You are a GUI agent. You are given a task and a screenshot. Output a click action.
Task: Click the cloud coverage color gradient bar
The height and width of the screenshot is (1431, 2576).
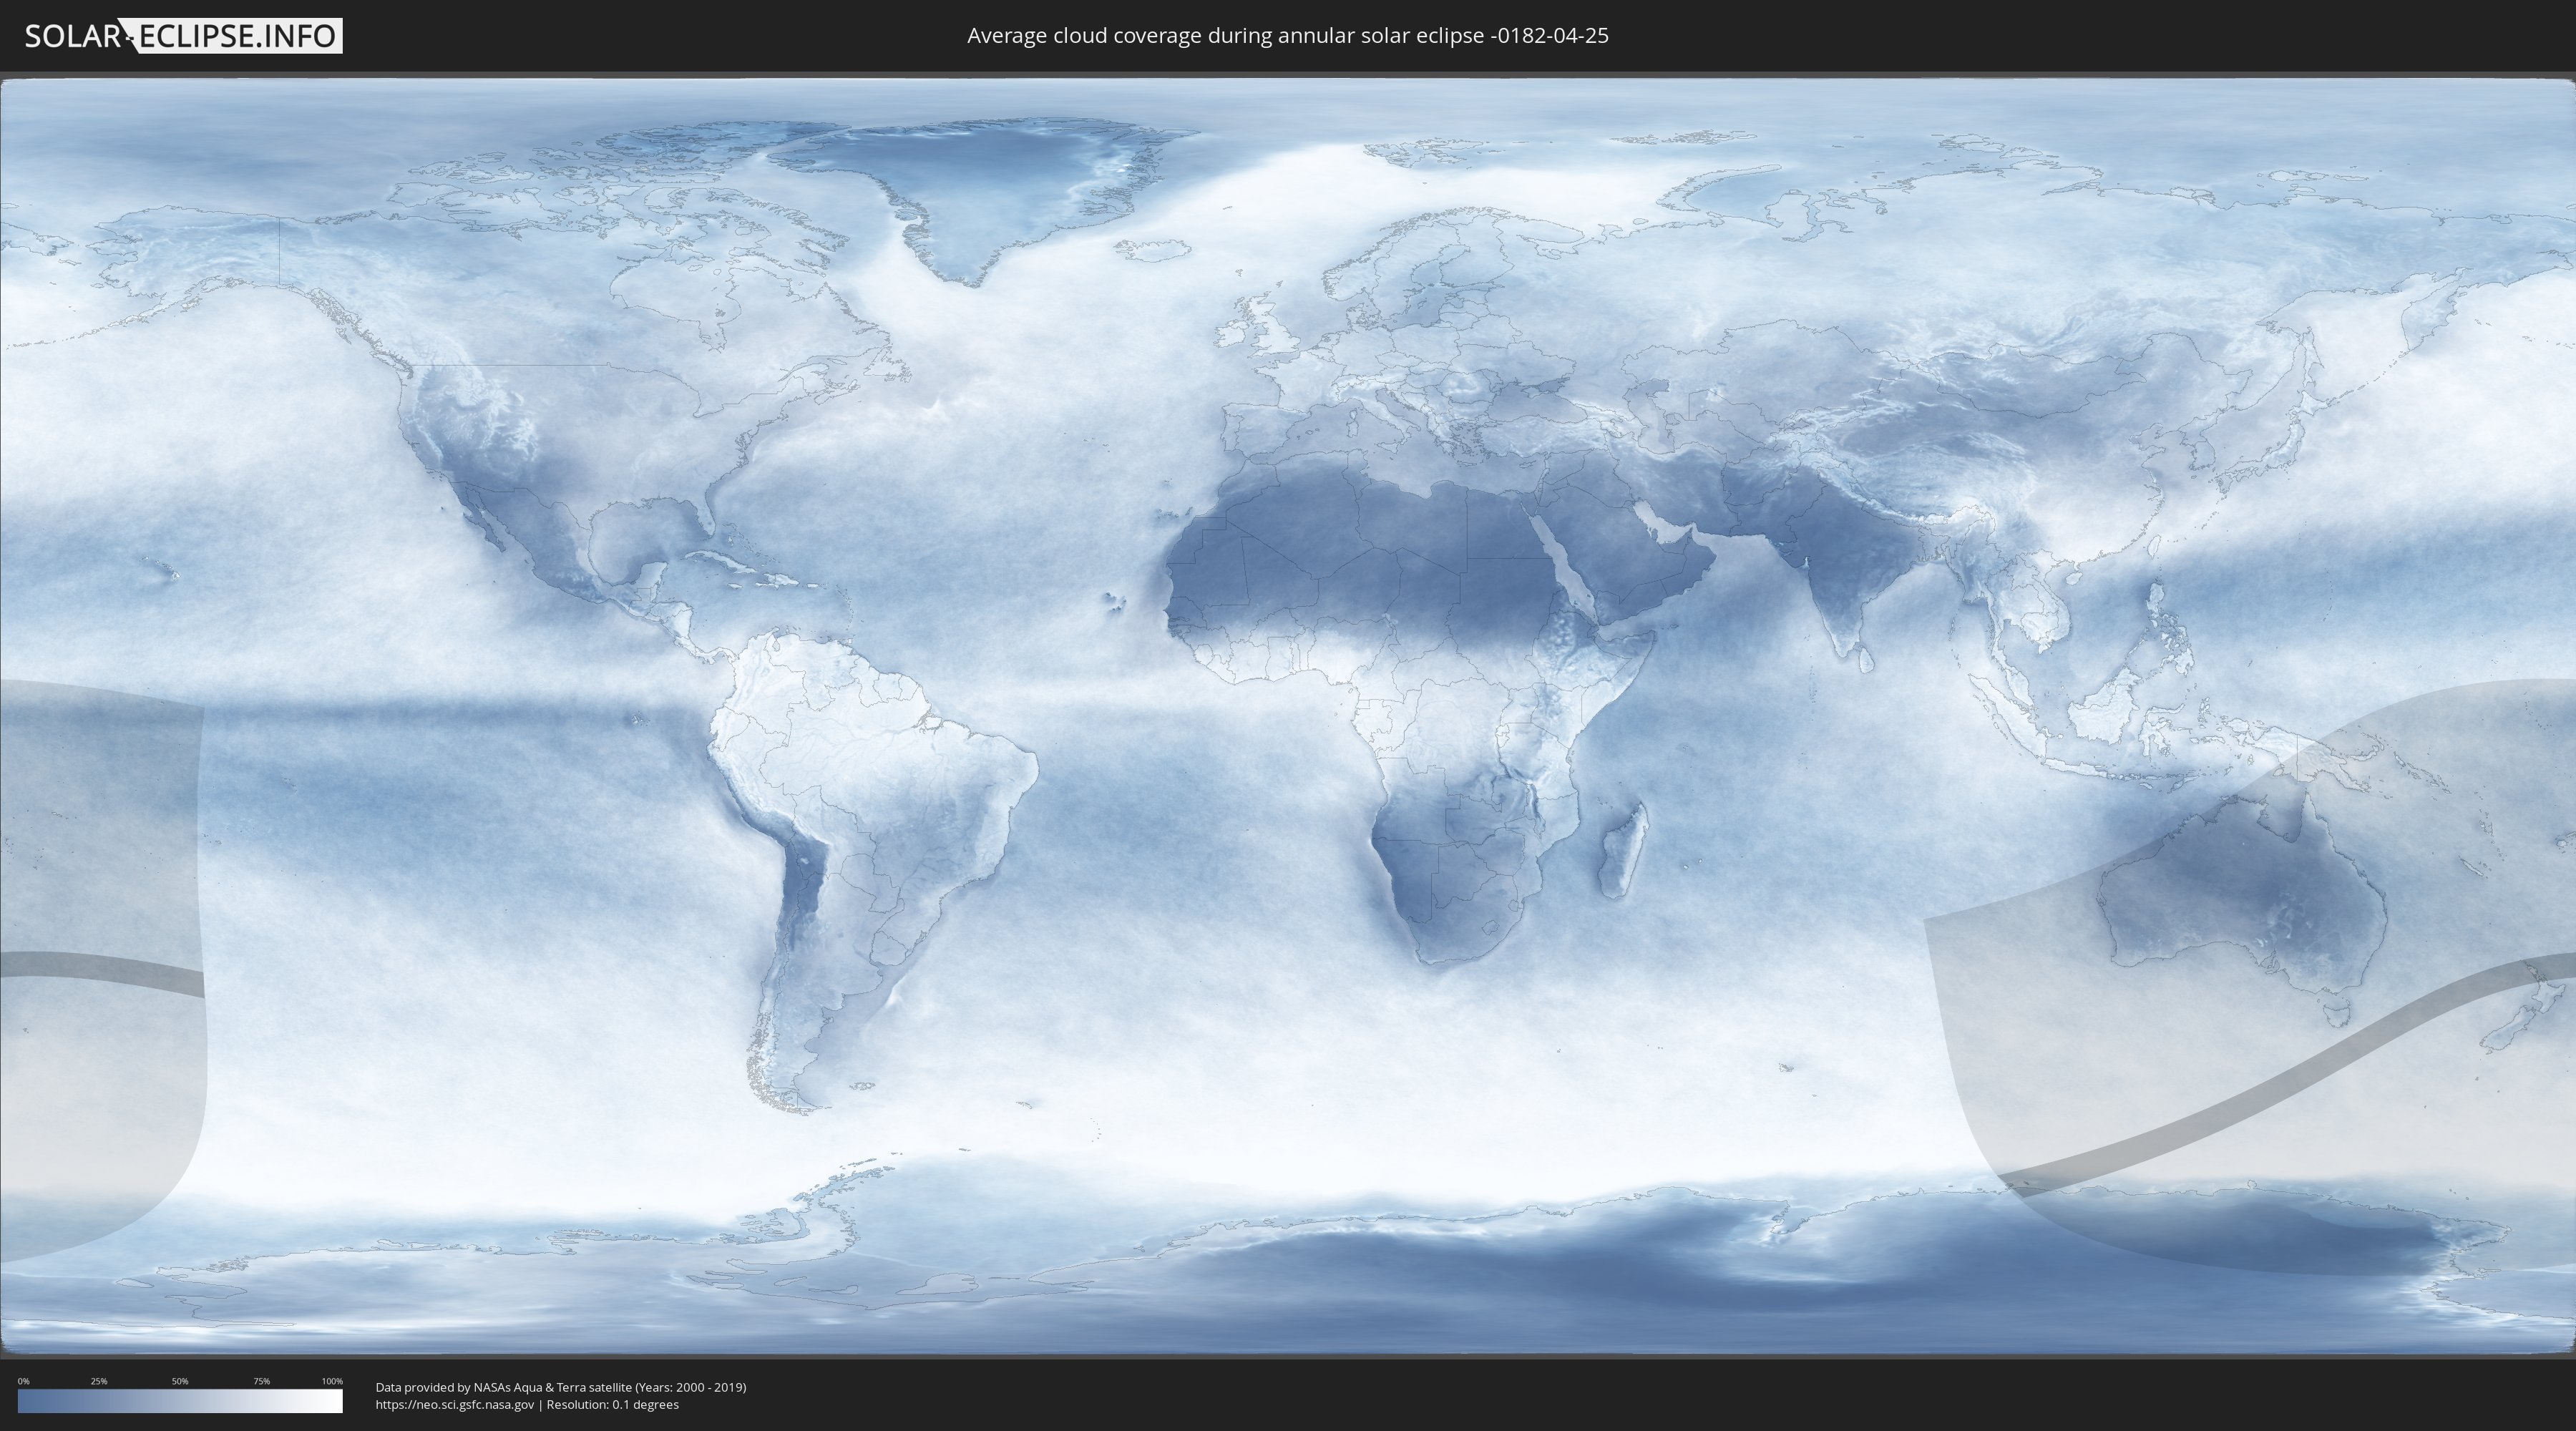tap(180, 1401)
